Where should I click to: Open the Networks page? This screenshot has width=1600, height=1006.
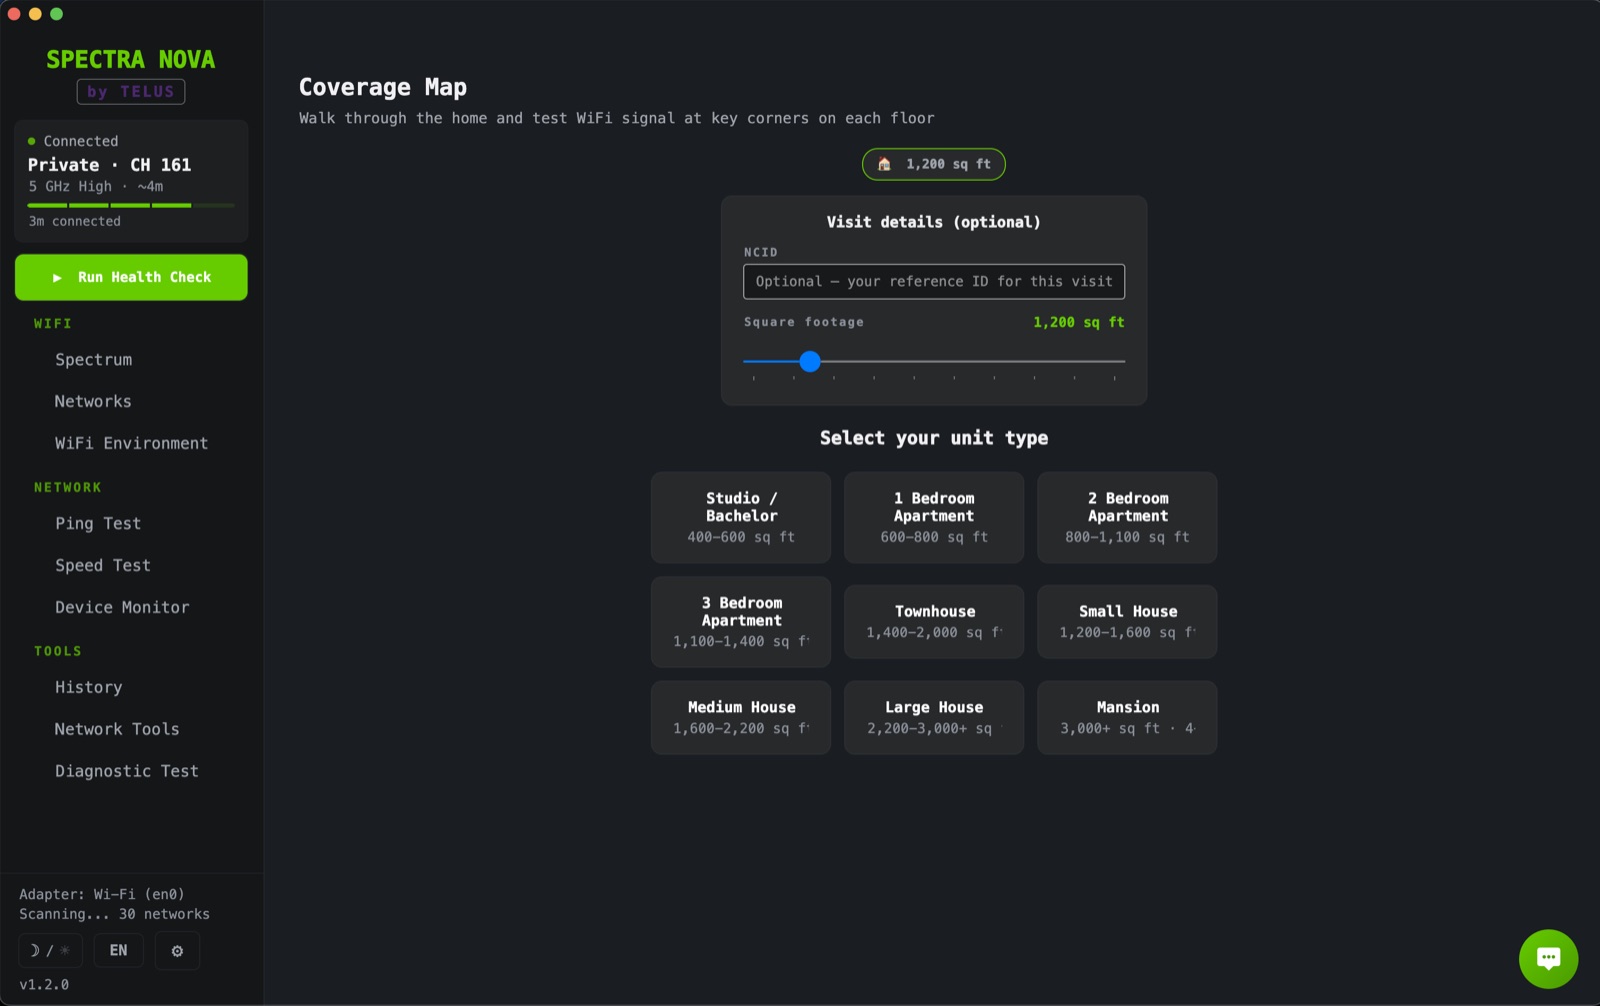click(x=93, y=402)
